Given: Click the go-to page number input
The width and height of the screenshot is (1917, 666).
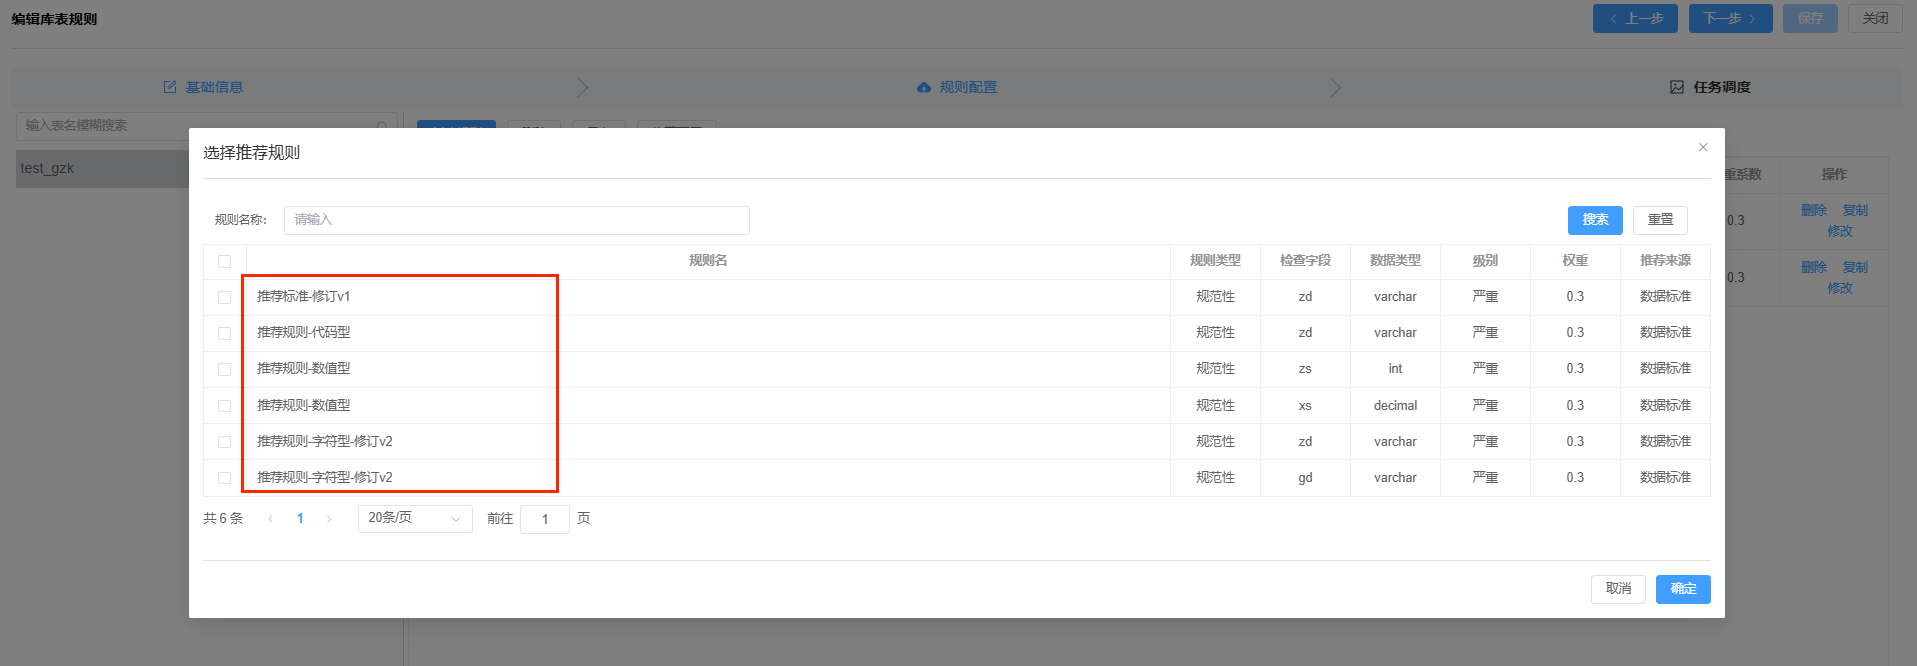Looking at the screenshot, I should (x=544, y=519).
